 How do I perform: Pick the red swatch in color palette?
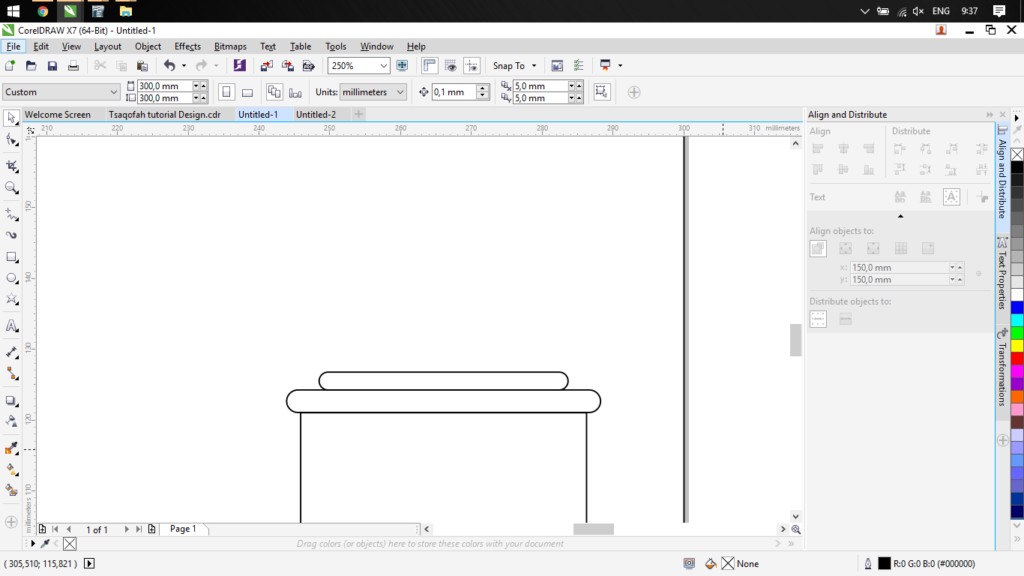[1017, 358]
